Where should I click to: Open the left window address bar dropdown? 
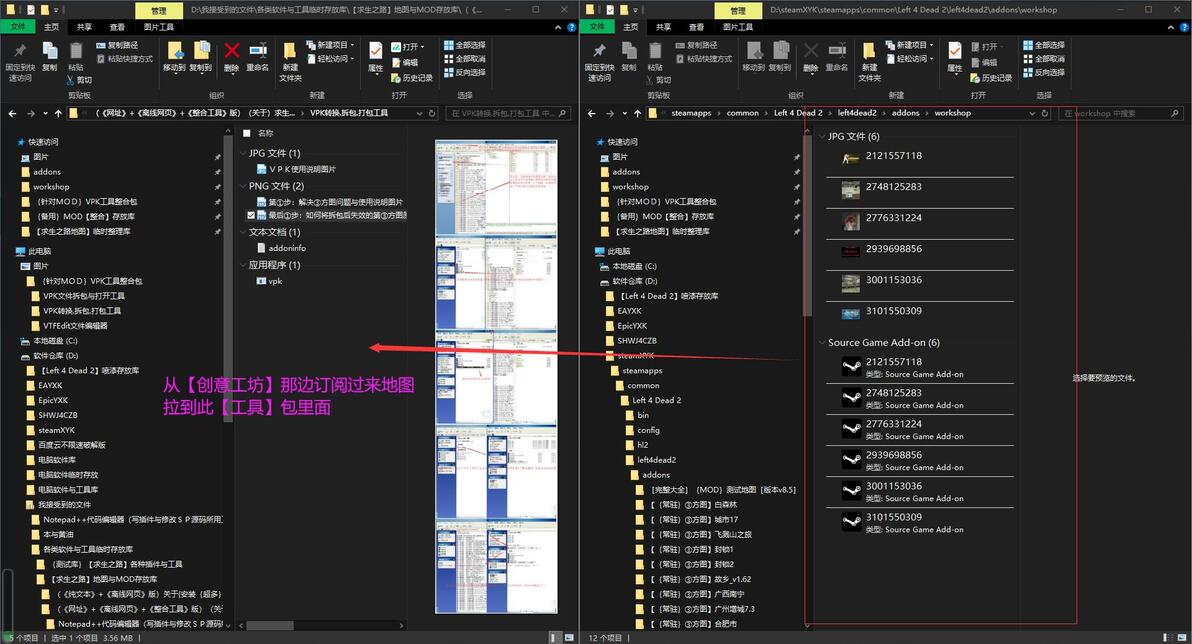[x=420, y=113]
